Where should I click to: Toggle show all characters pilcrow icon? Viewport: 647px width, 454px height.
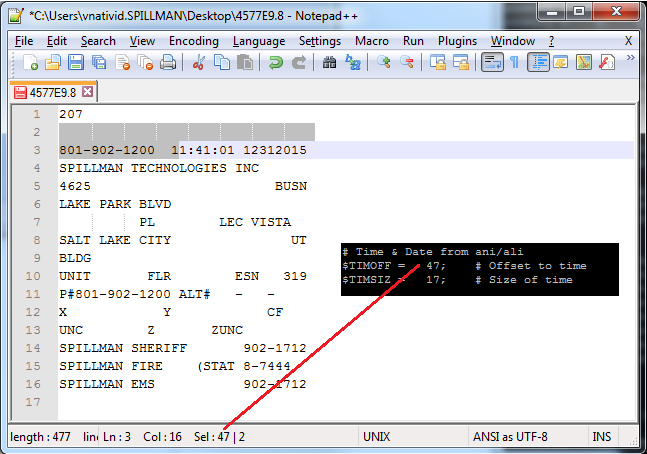(514, 63)
